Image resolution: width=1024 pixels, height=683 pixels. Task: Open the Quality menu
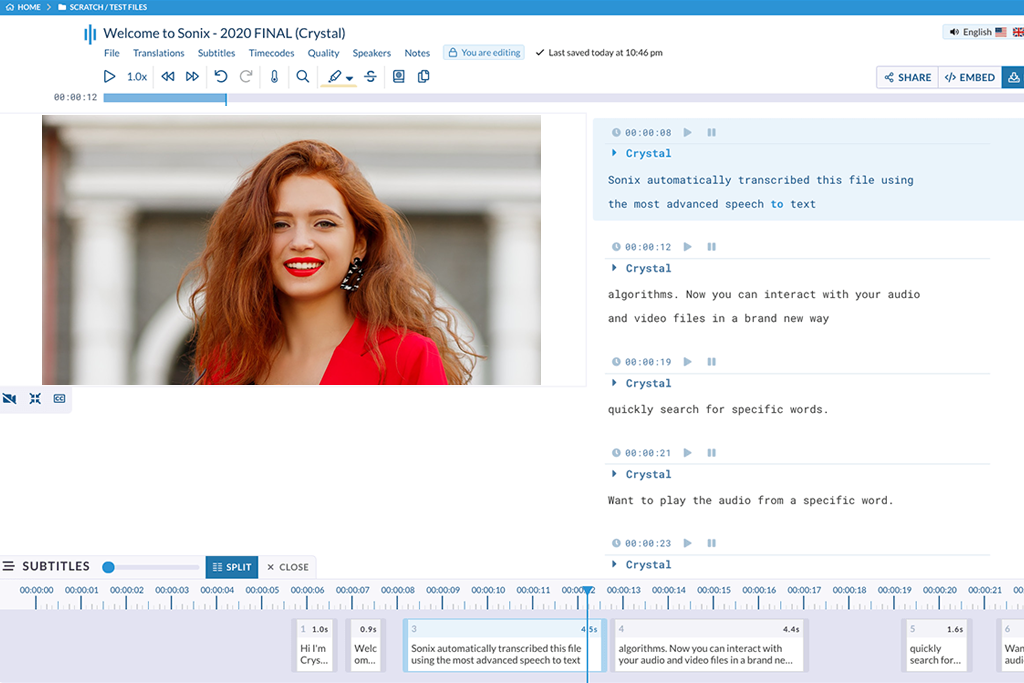click(x=323, y=53)
